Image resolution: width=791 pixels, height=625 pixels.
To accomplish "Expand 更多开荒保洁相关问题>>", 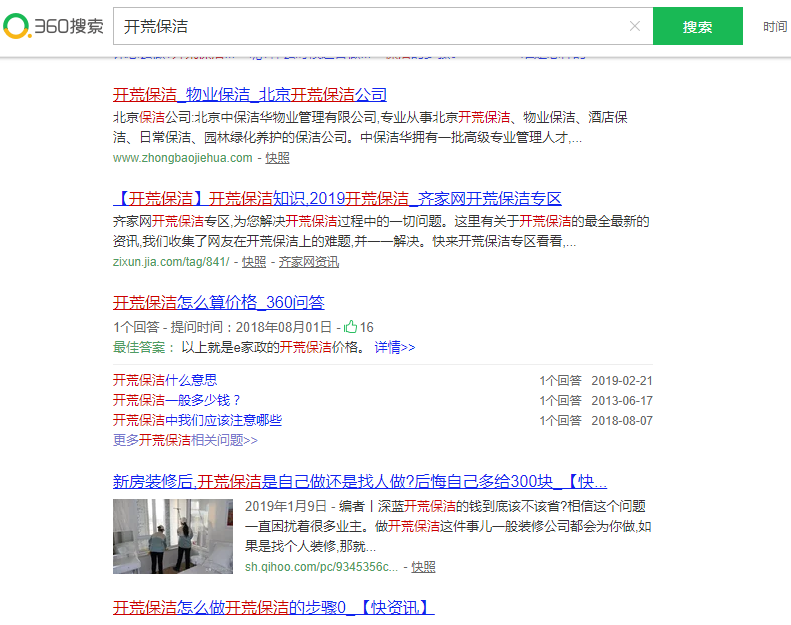I will pyautogui.click(x=185, y=440).
